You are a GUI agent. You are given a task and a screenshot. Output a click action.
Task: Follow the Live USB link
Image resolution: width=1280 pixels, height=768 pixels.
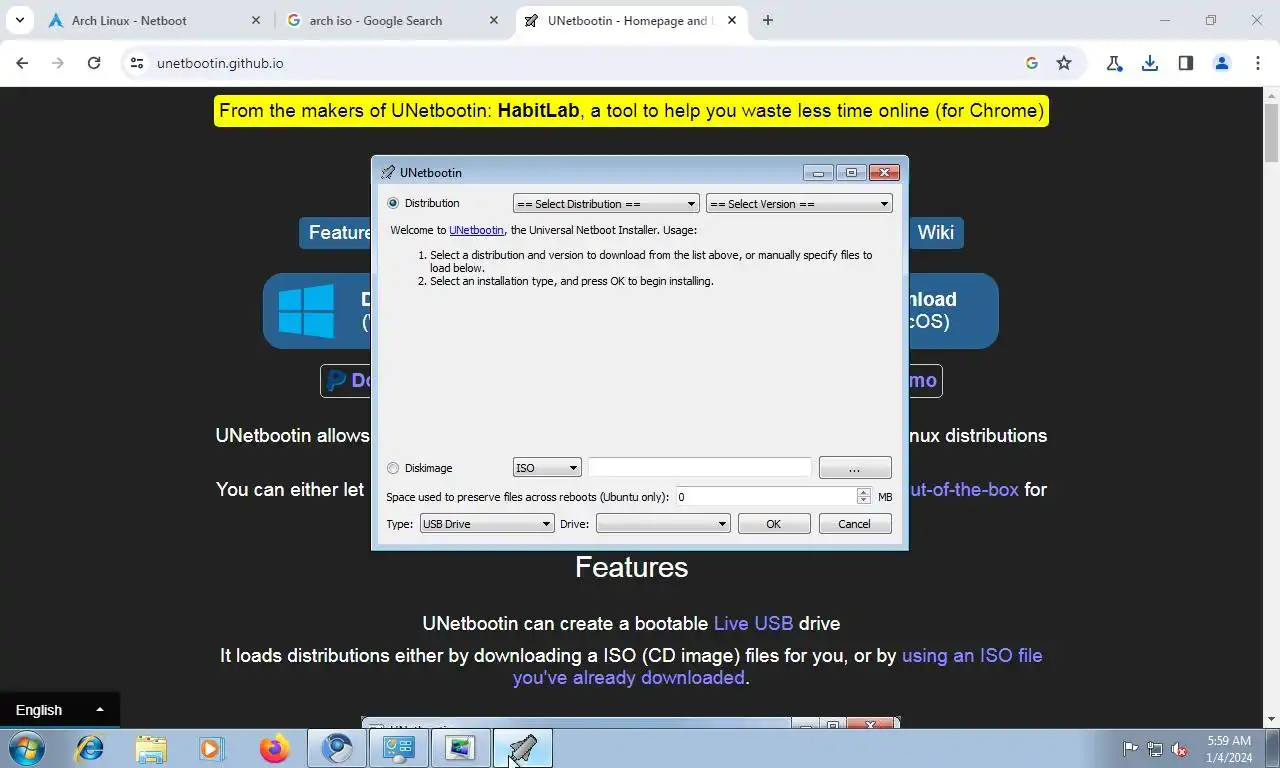(753, 623)
